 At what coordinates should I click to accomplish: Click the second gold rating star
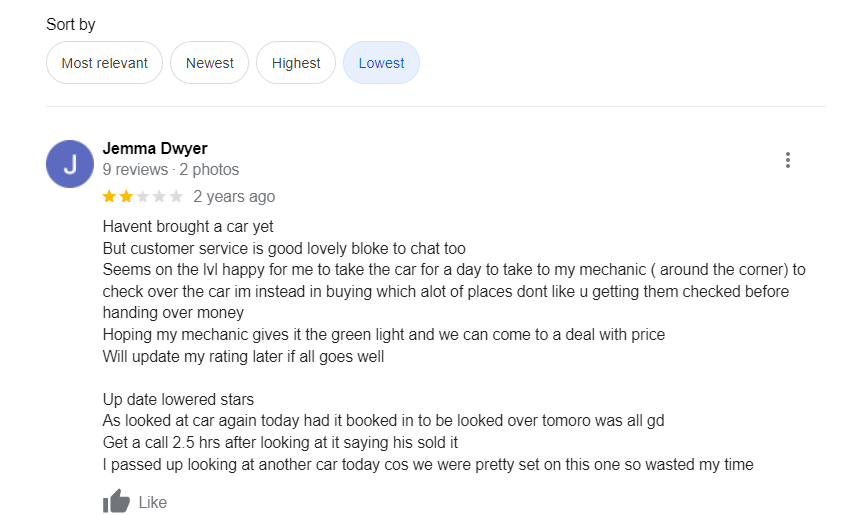click(127, 196)
